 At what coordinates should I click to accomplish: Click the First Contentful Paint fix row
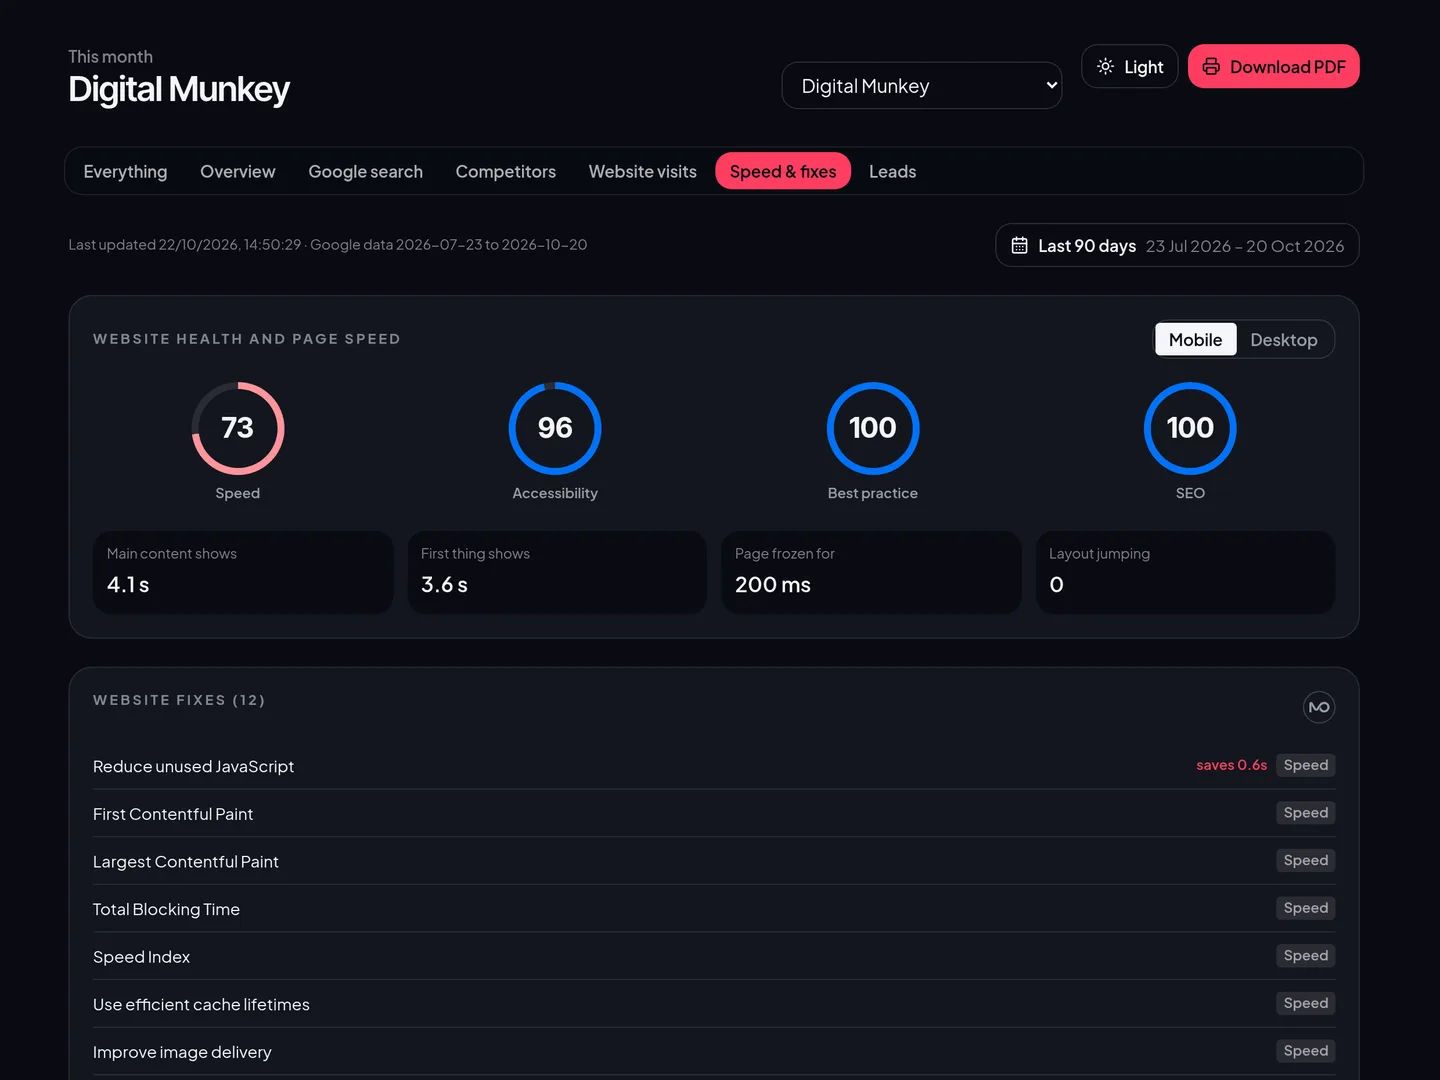click(714, 813)
